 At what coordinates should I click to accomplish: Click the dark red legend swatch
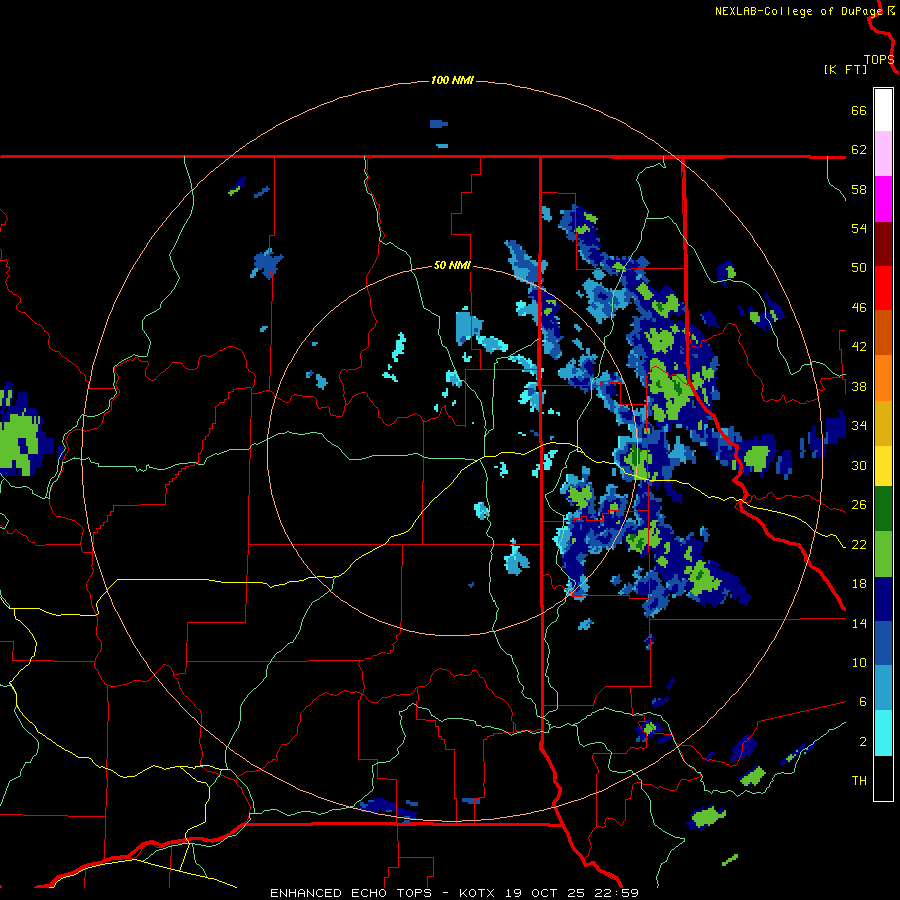click(x=883, y=243)
